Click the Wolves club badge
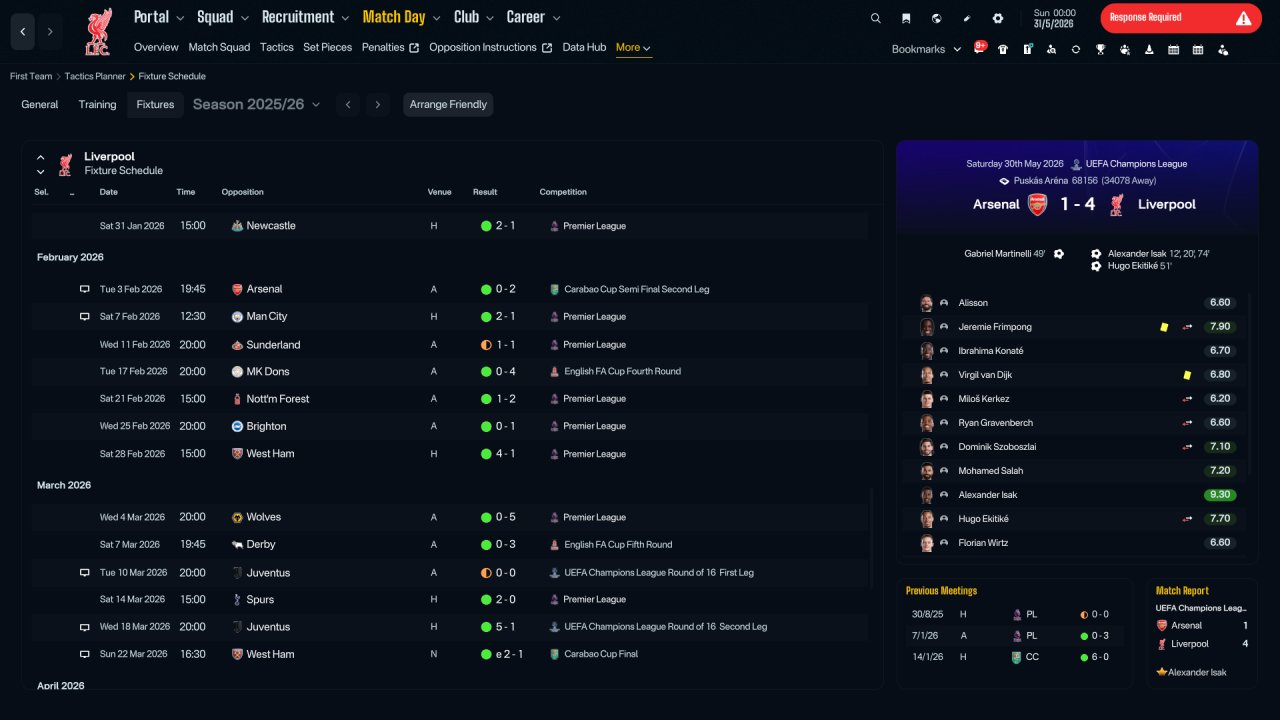 point(237,517)
